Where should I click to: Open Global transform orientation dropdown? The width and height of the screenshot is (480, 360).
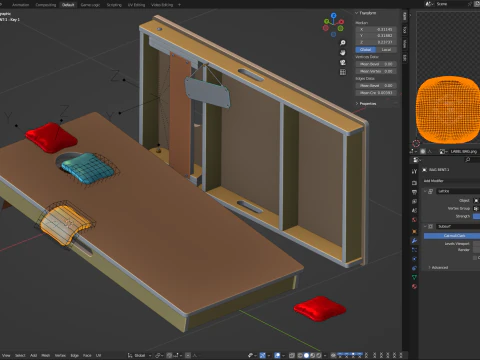tap(140, 355)
